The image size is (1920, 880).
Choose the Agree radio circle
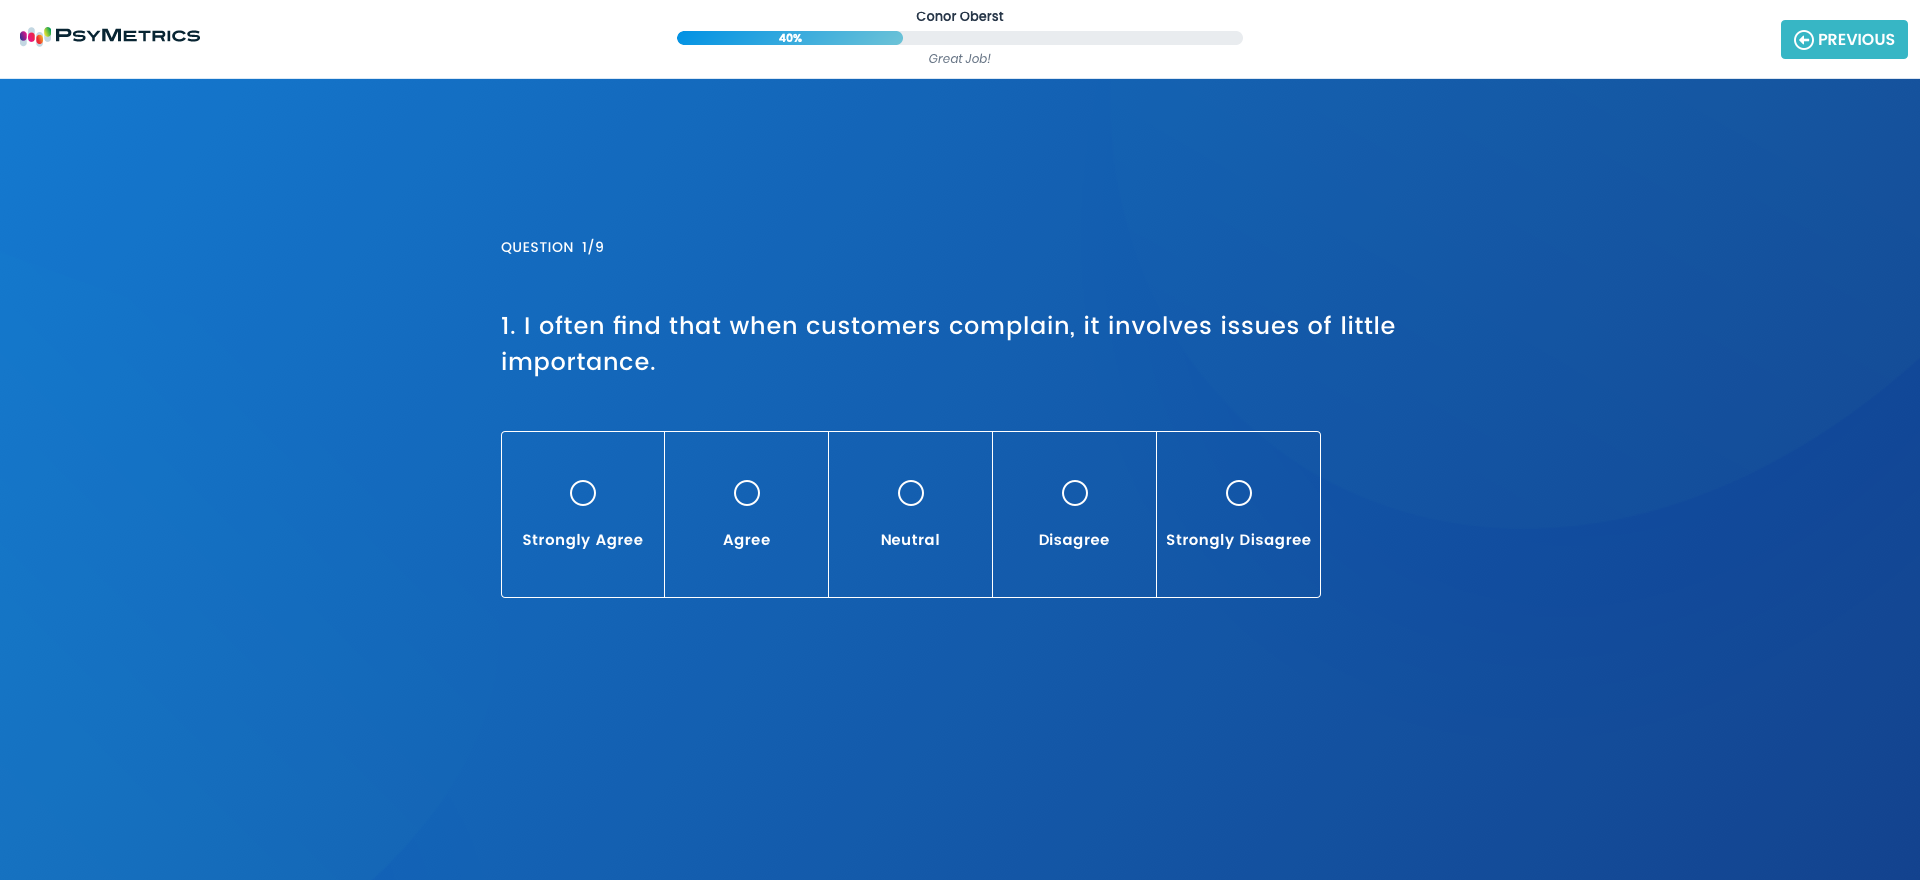[747, 493]
